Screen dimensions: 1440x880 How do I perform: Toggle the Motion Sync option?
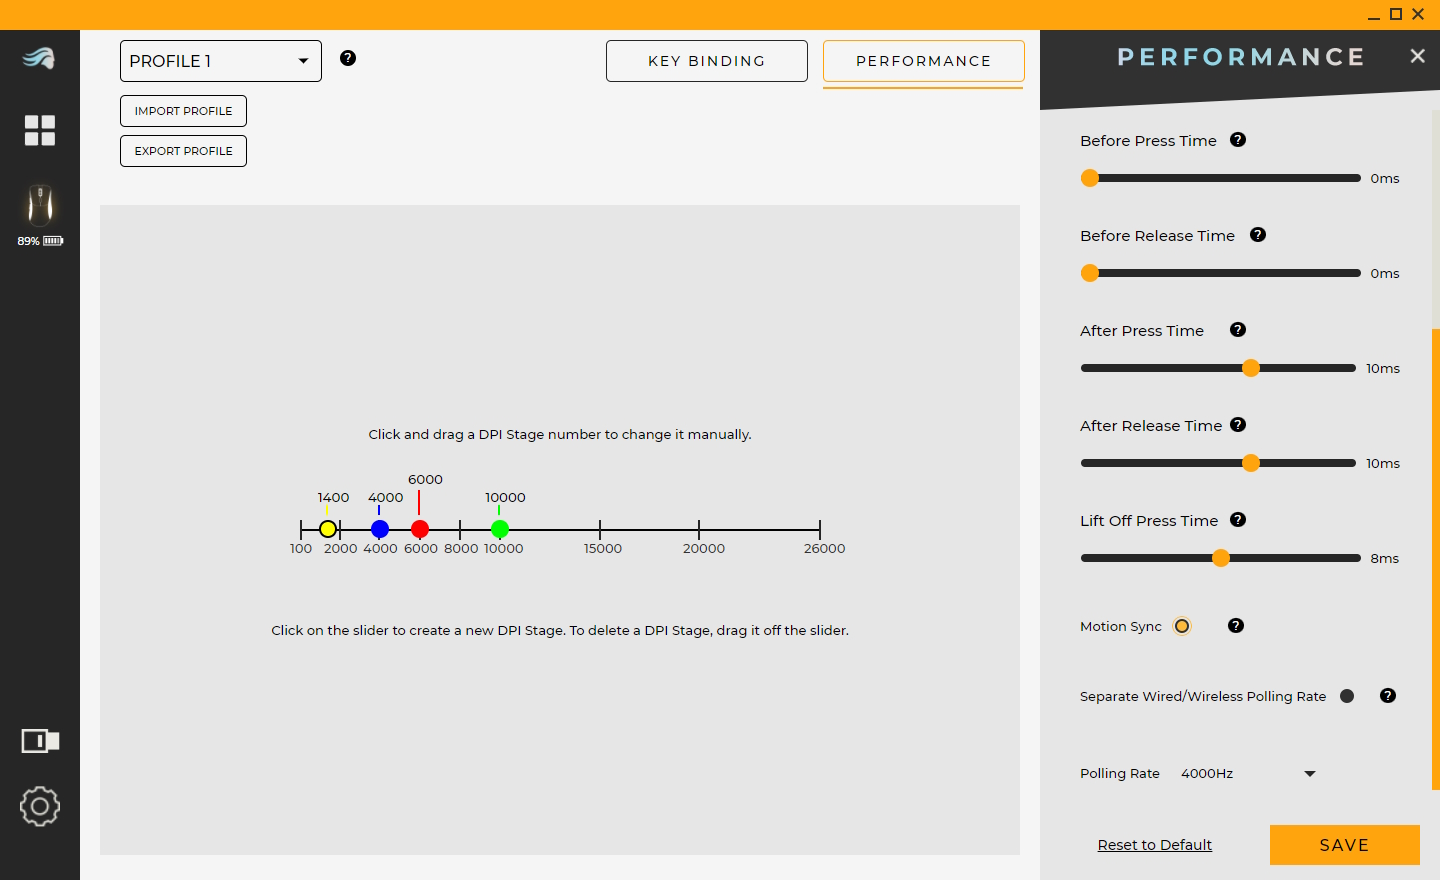click(1182, 626)
